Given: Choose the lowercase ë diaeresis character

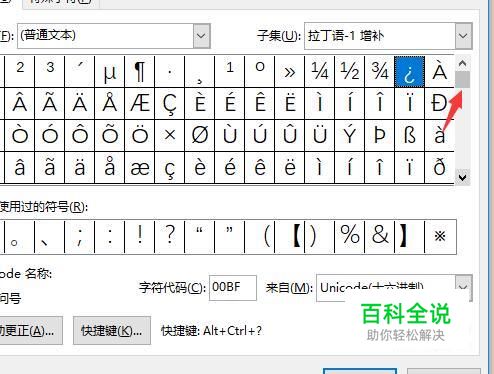Looking at the screenshot, I should click(290, 167).
